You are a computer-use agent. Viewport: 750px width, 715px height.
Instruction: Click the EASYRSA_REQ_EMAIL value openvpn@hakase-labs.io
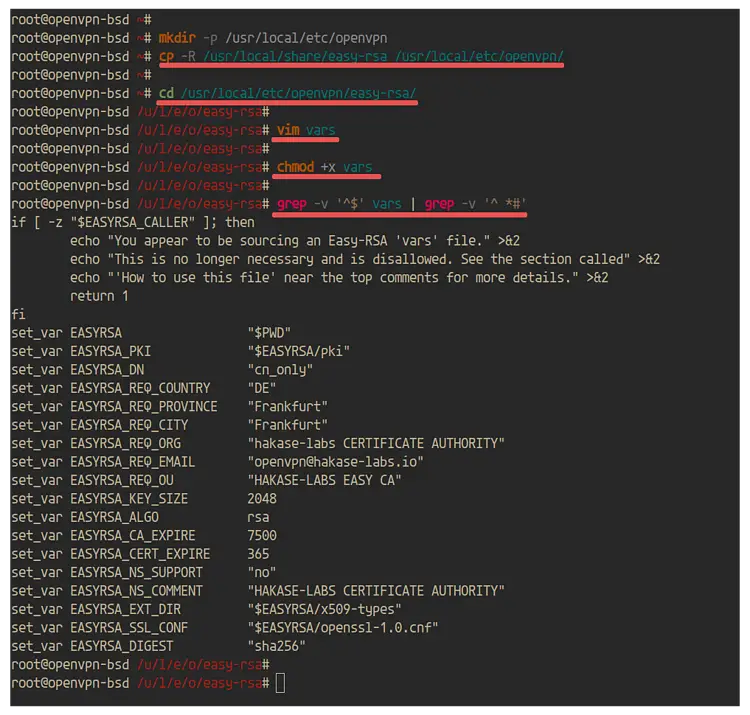[335, 462]
